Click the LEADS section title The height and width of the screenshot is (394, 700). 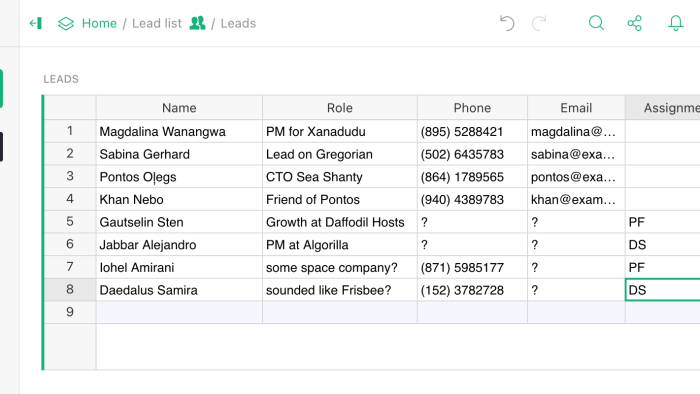coord(61,79)
